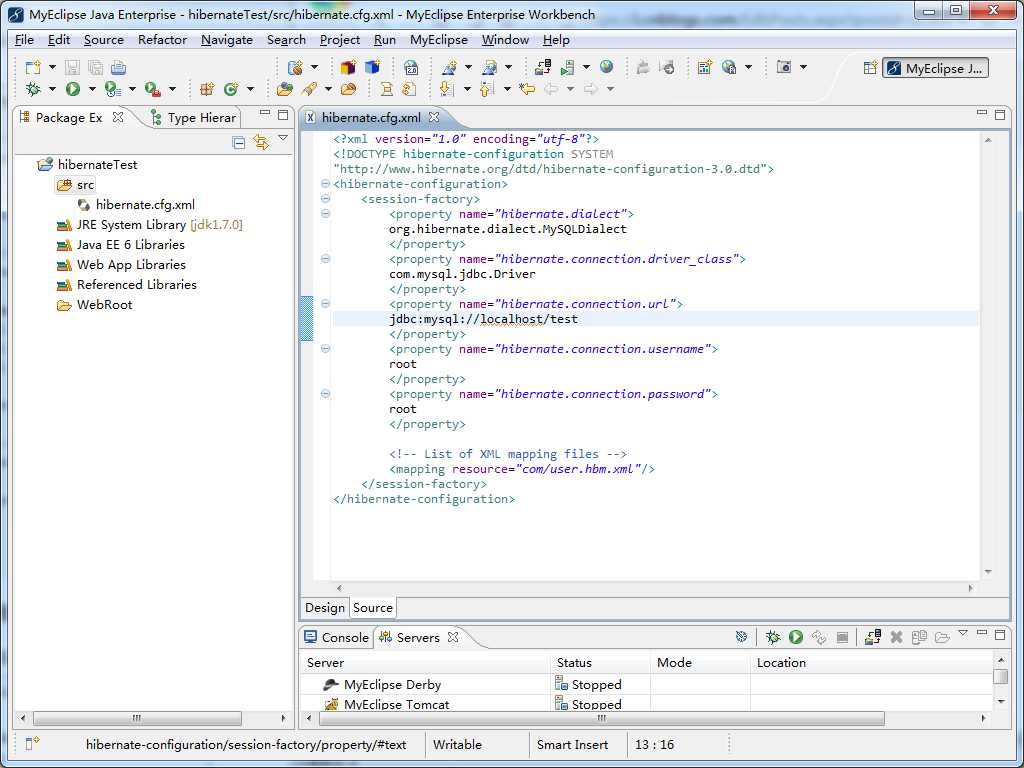Open the Debug dropdown arrow
This screenshot has height=768, width=1024.
pos(52,89)
